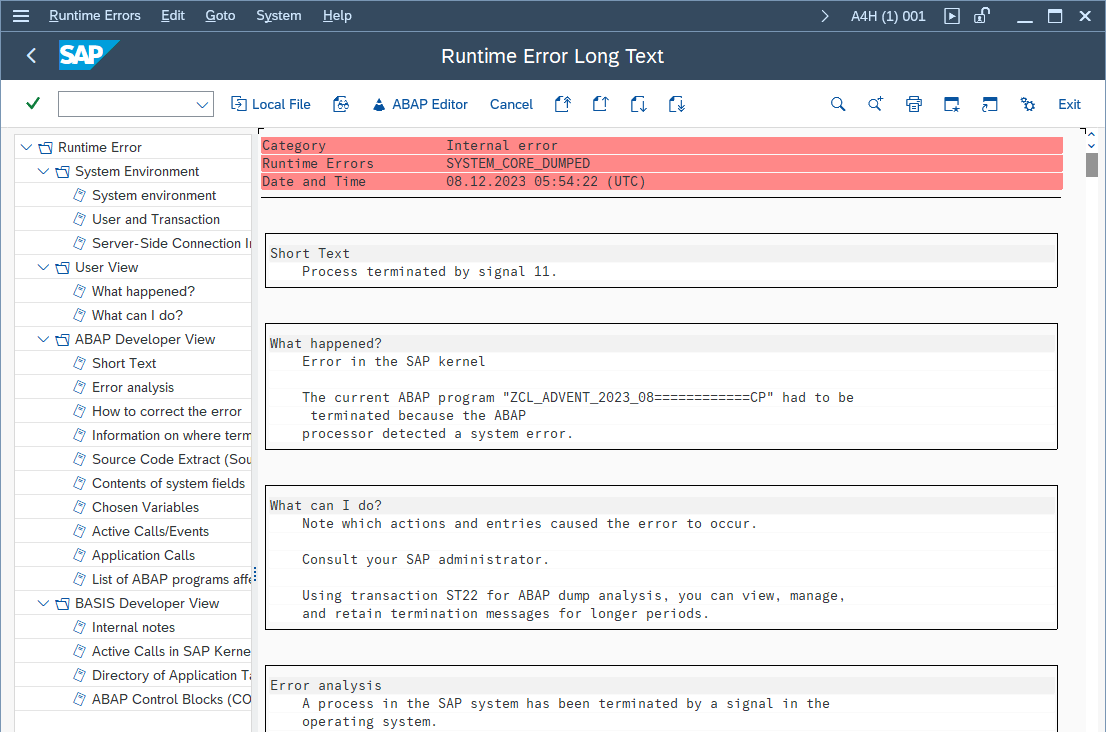This screenshot has height=732, width=1106.
Task: Open the Help menu
Action: [337, 16]
